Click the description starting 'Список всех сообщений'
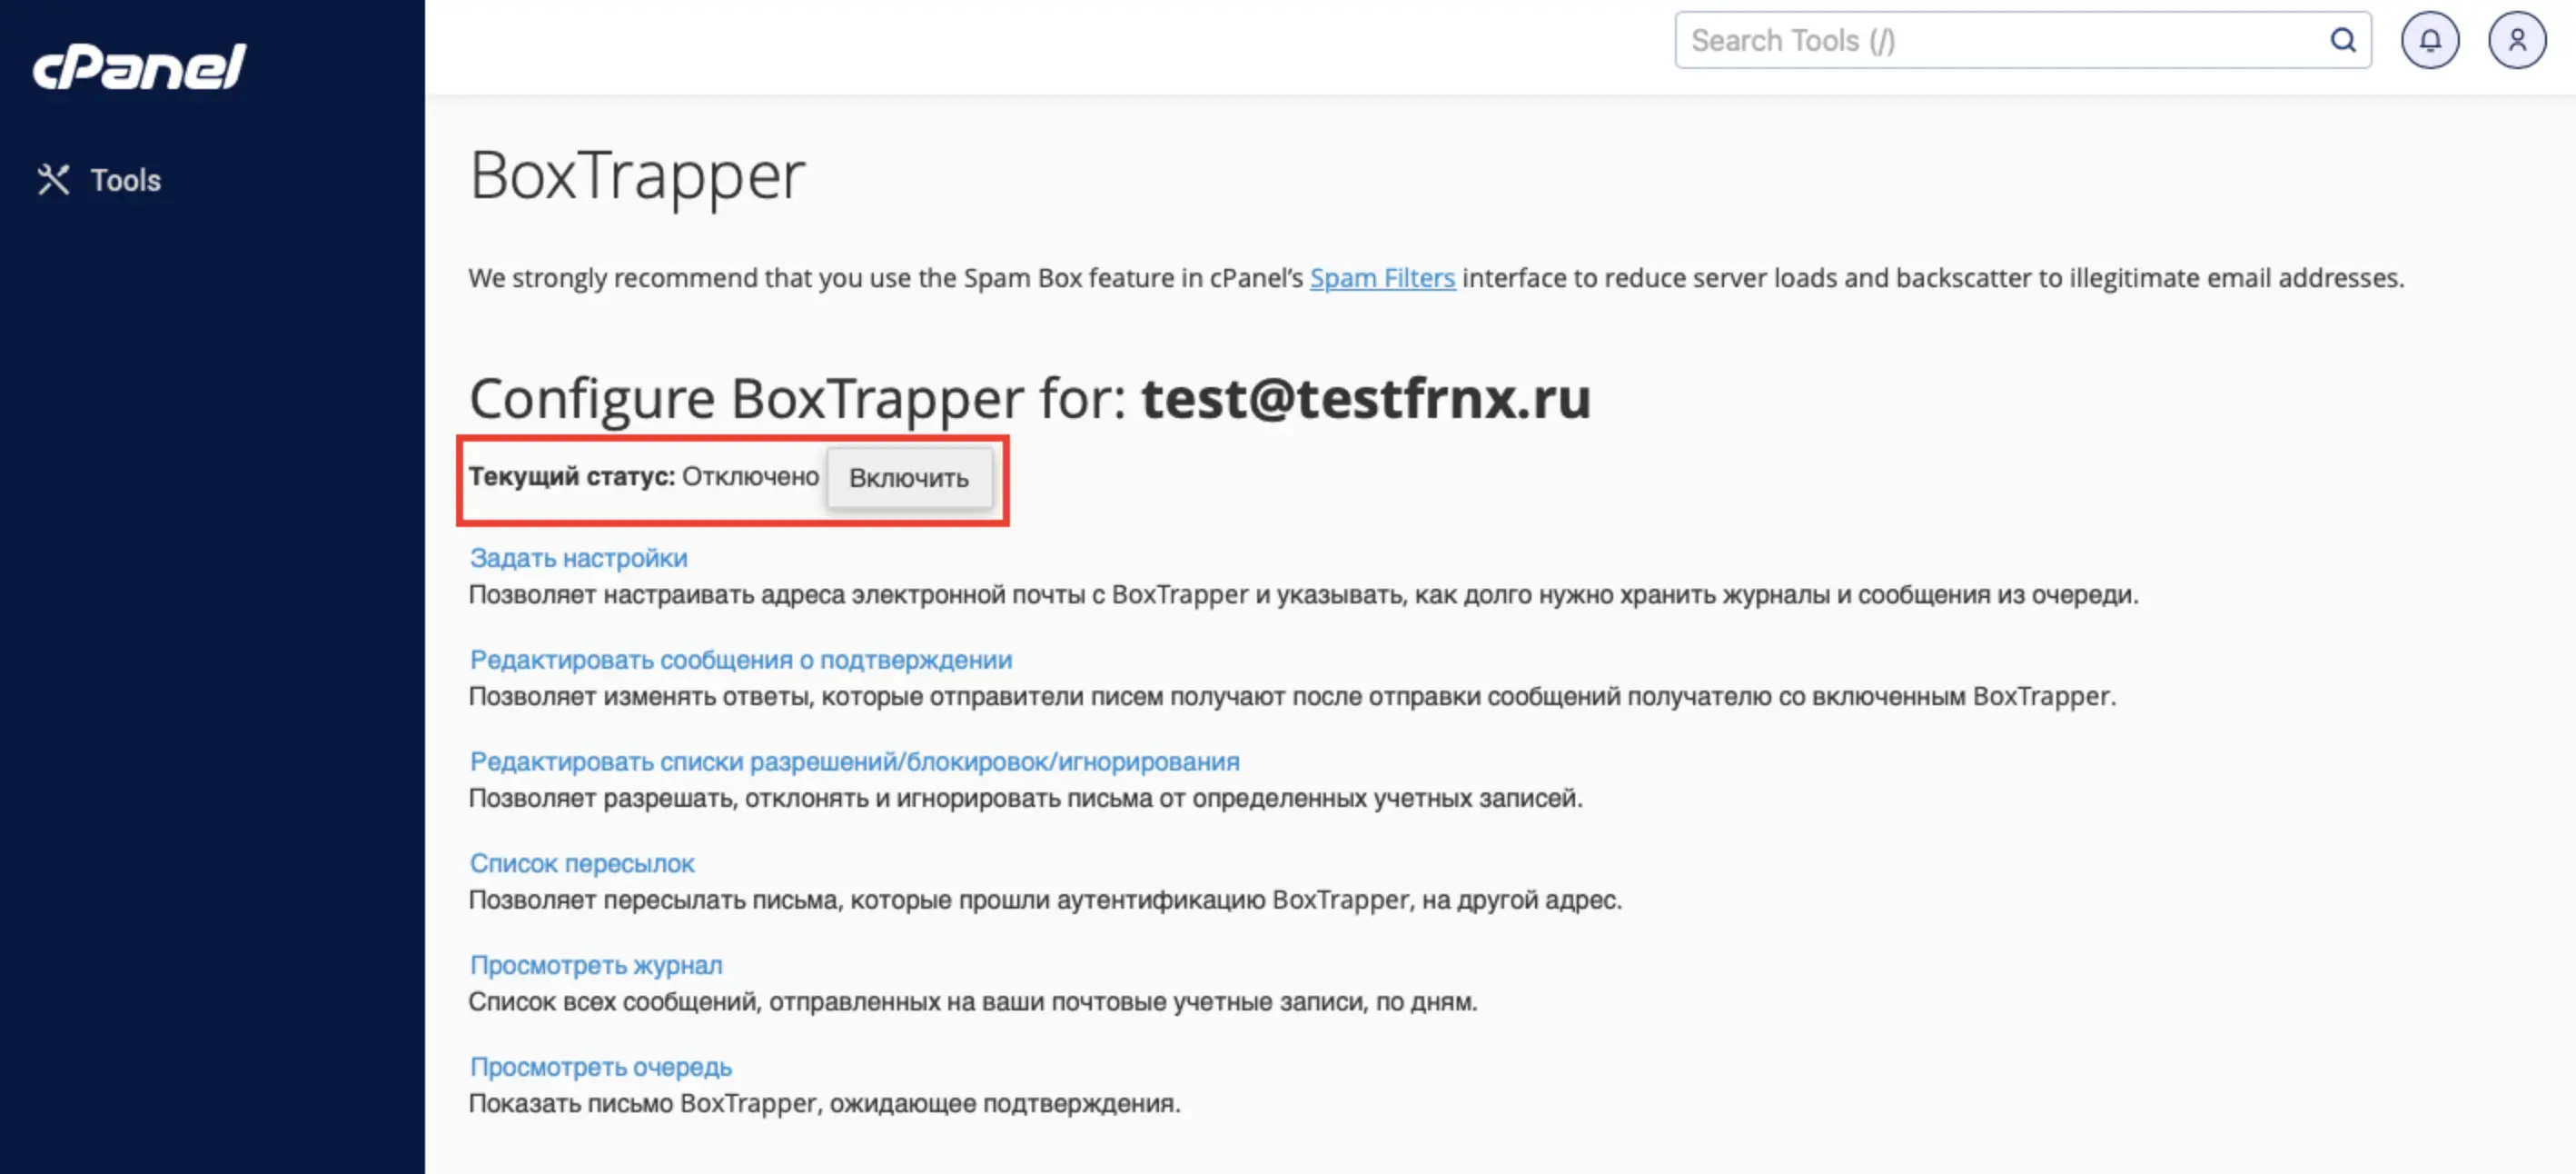 973,1001
